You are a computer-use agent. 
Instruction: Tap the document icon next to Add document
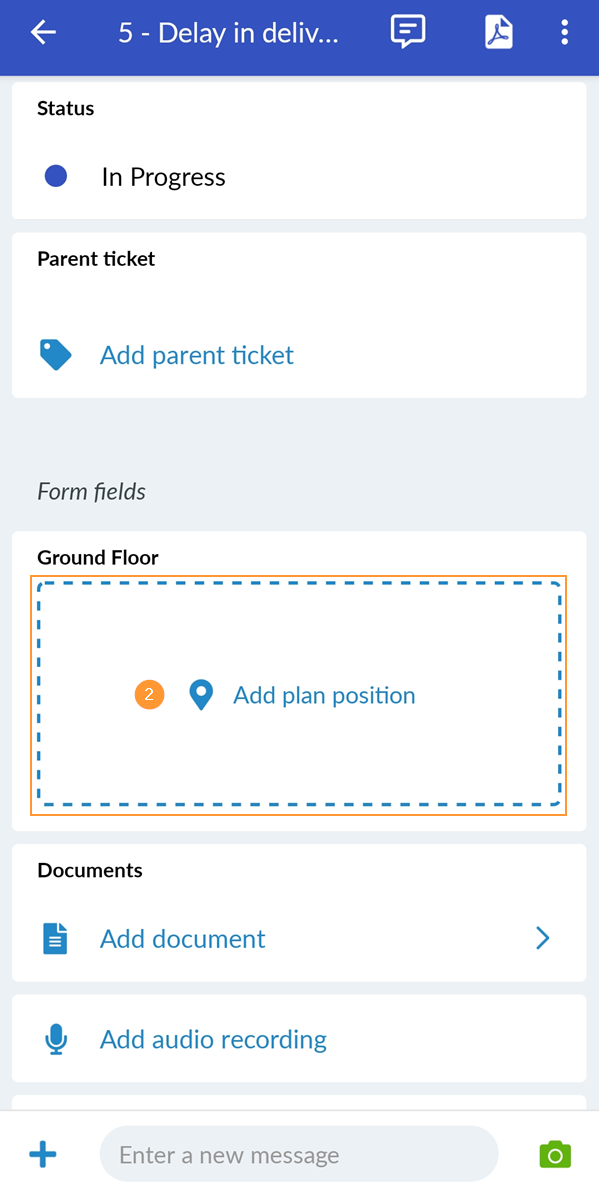57,938
